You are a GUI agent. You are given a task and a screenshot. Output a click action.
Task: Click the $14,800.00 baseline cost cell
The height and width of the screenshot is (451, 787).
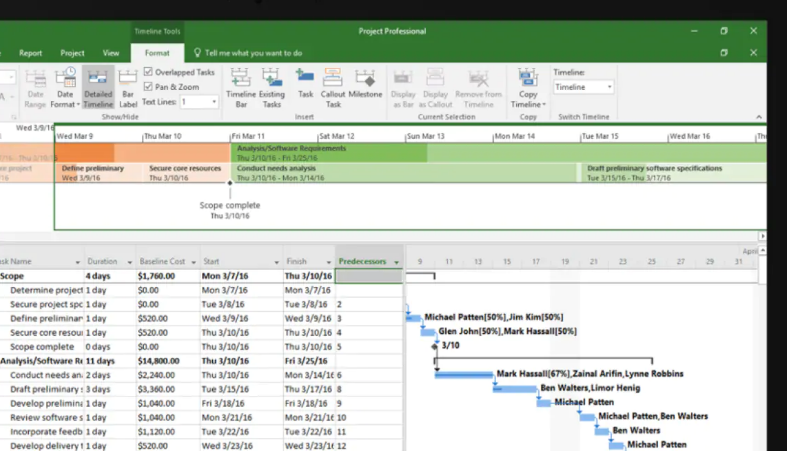168,361
